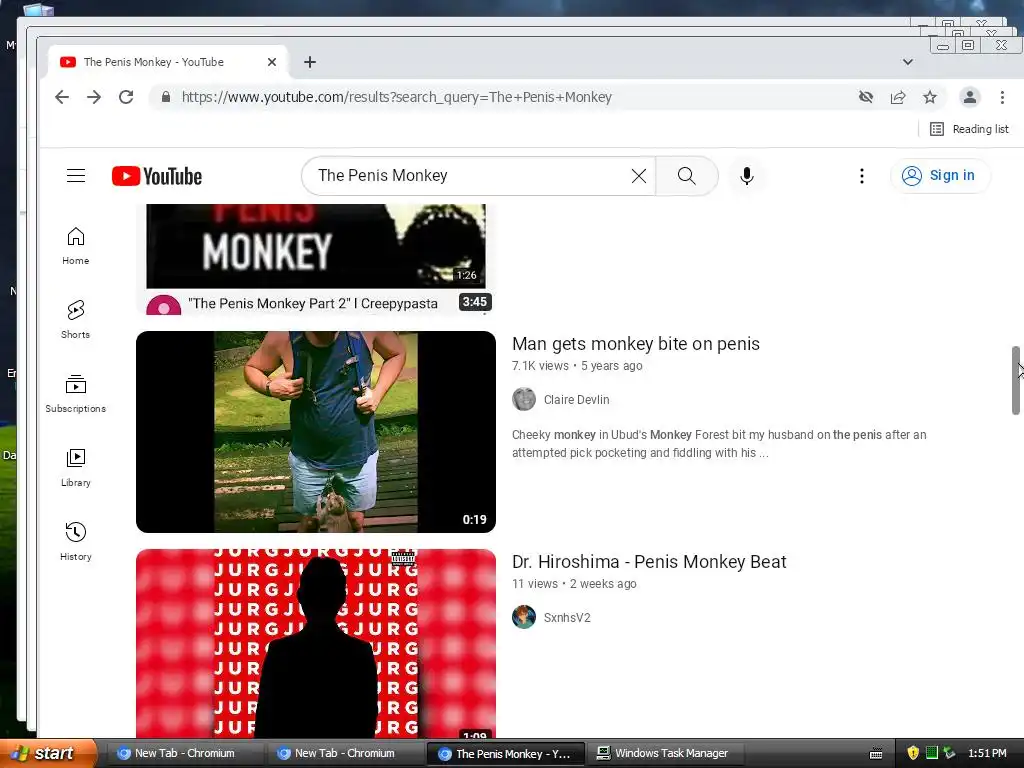The height and width of the screenshot is (768, 1024).
Task: Click the green Task Manager tray icon
Action: pos(932,753)
